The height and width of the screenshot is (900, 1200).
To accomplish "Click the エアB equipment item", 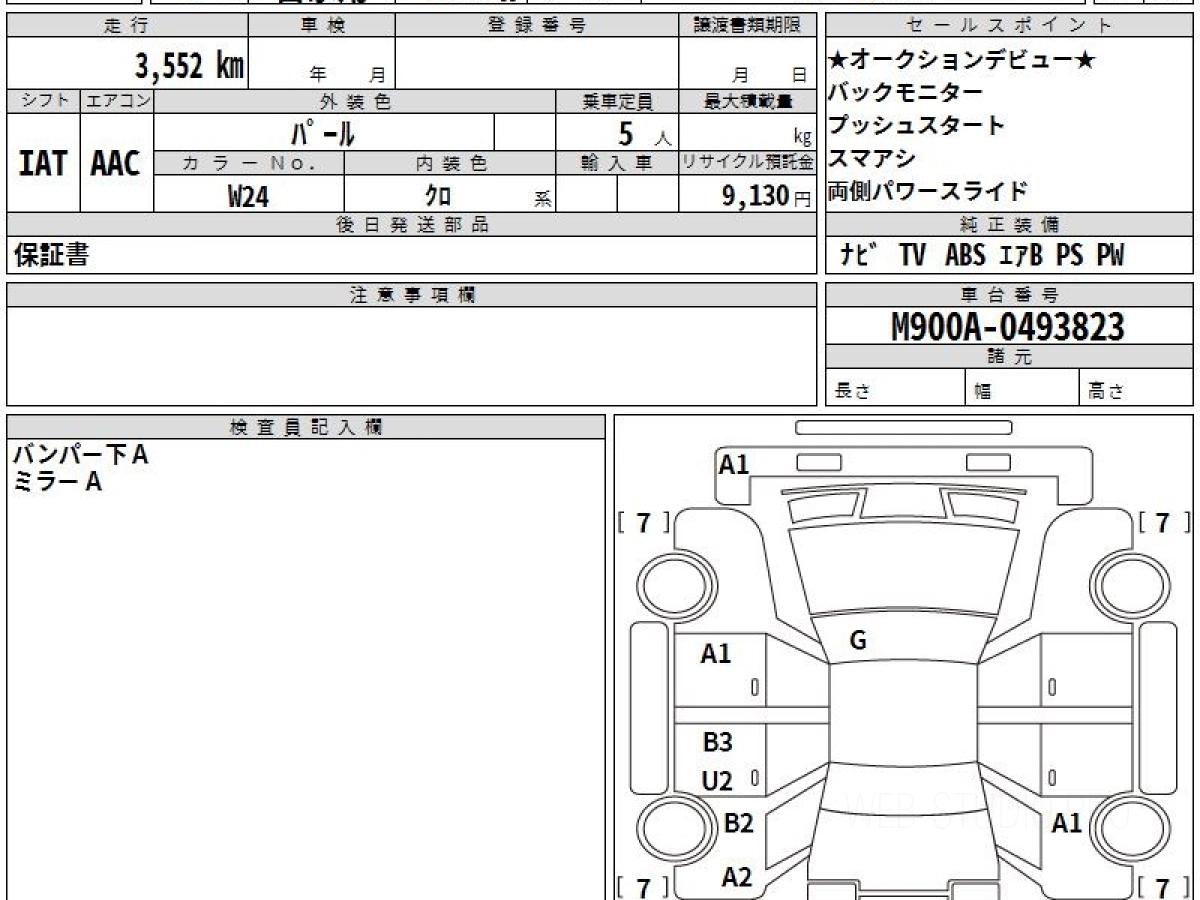I will coord(1020,255).
